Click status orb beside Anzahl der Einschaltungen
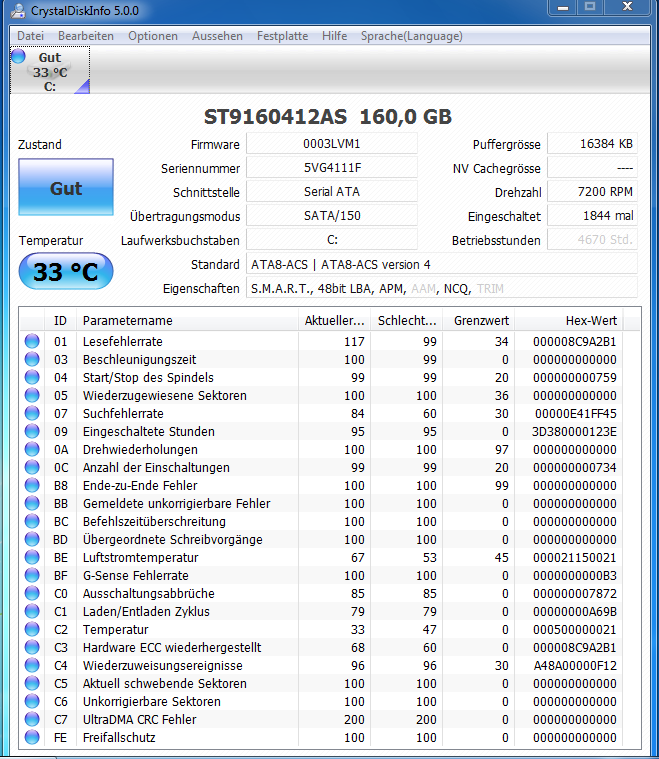Screen dimensions: 659x759 click(x=32, y=467)
